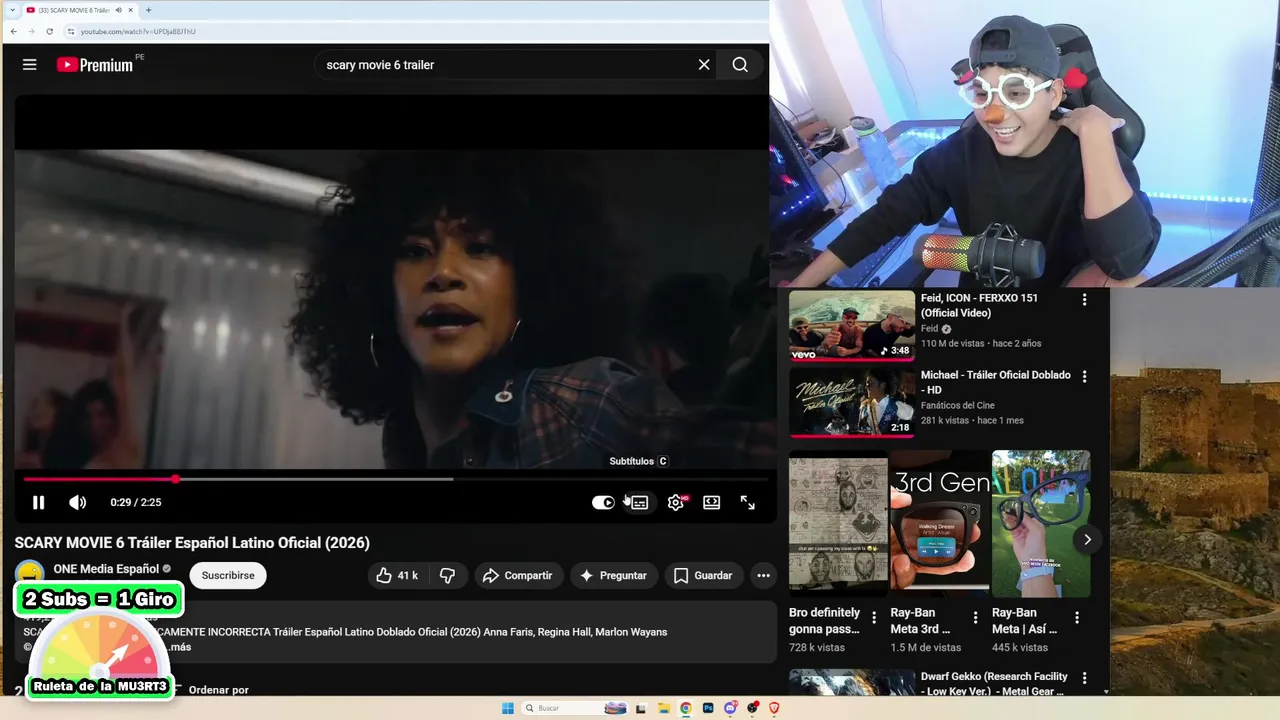The image size is (1280, 720).
Task: Open Fanáticos del Cine channel name
Action: tap(958, 405)
